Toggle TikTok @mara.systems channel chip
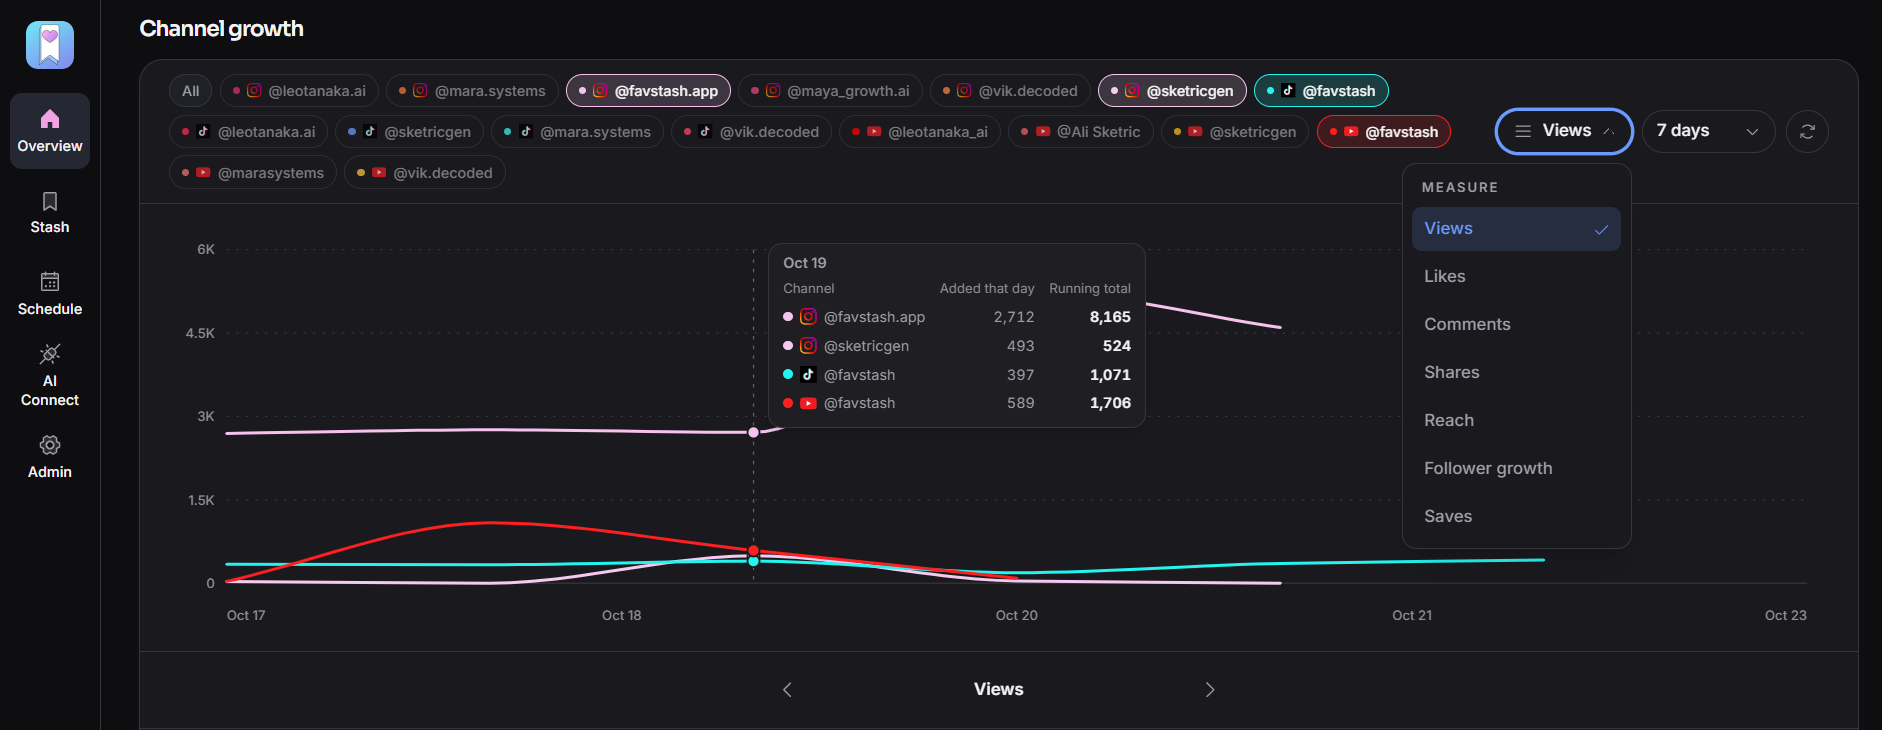This screenshot has height=730, width=1882. click(x=577, y=131)
